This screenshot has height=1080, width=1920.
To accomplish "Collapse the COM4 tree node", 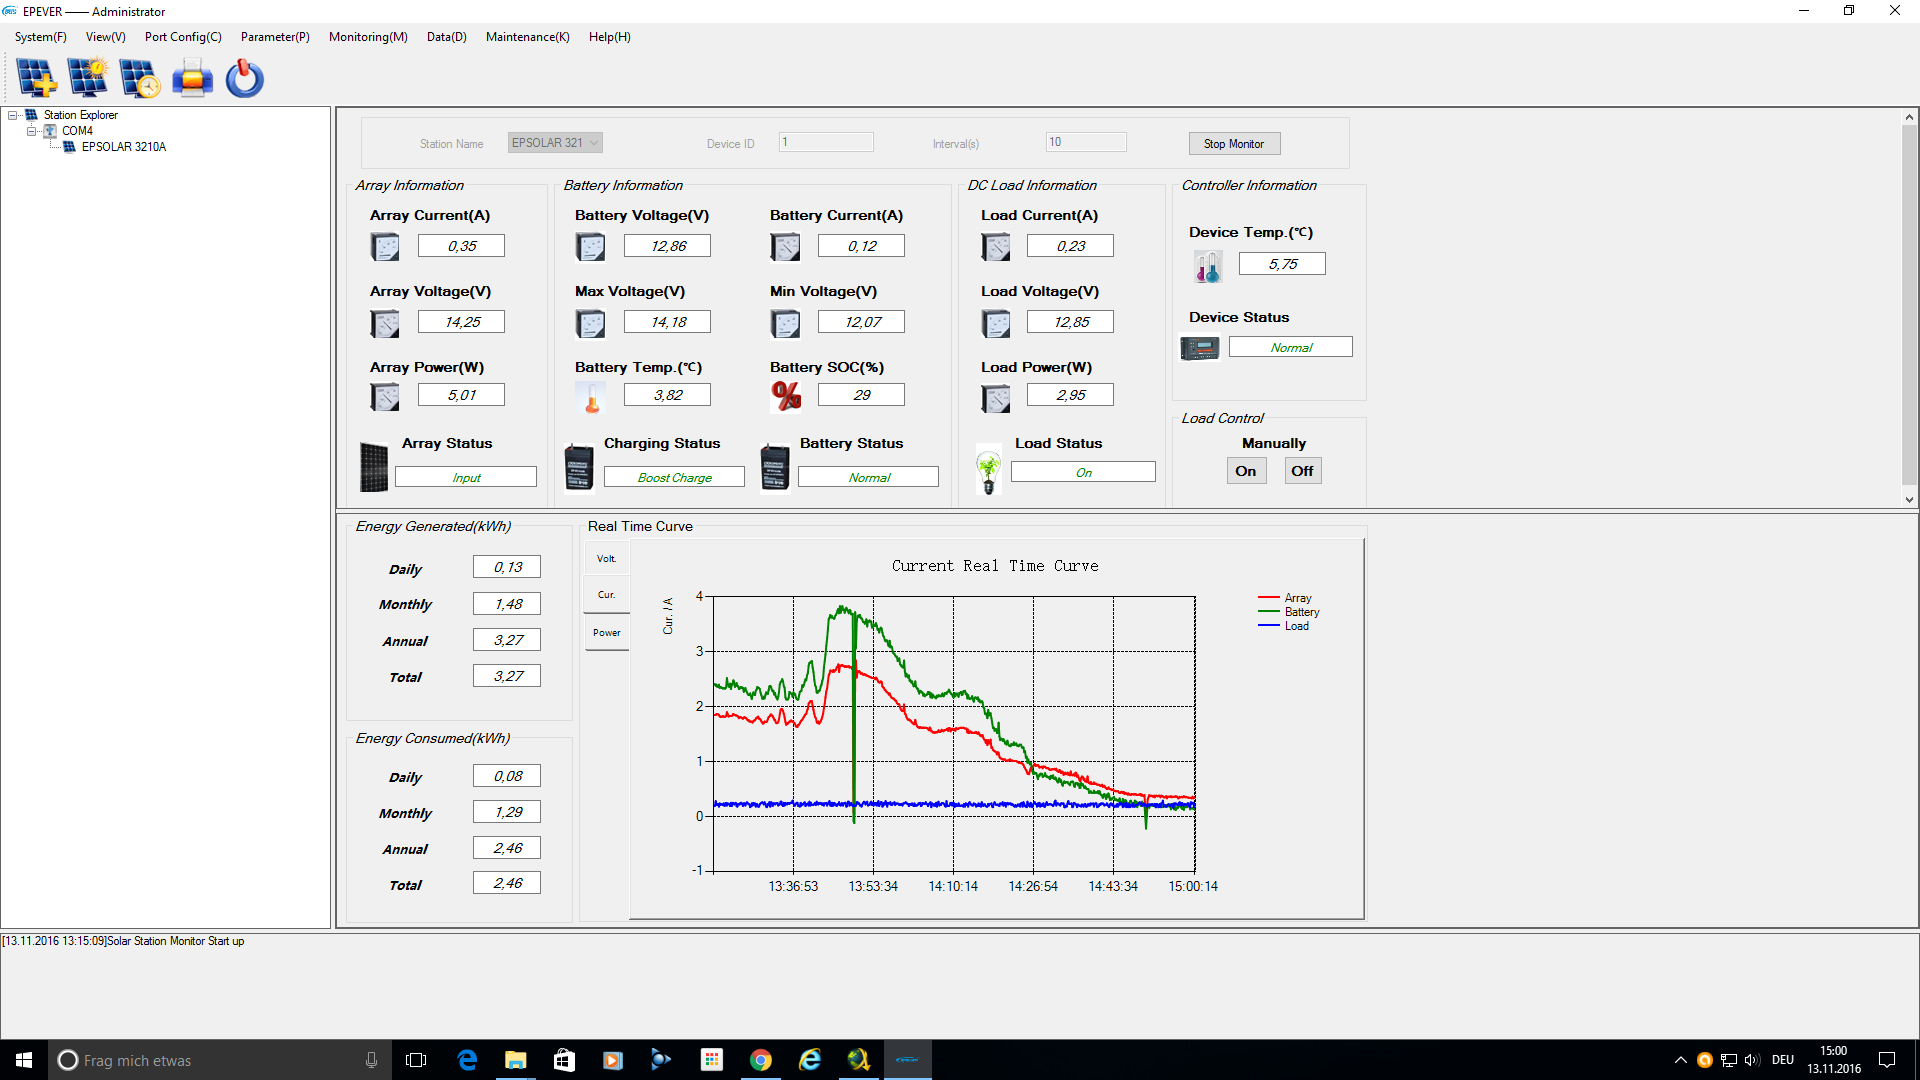I will click(32, 131).
